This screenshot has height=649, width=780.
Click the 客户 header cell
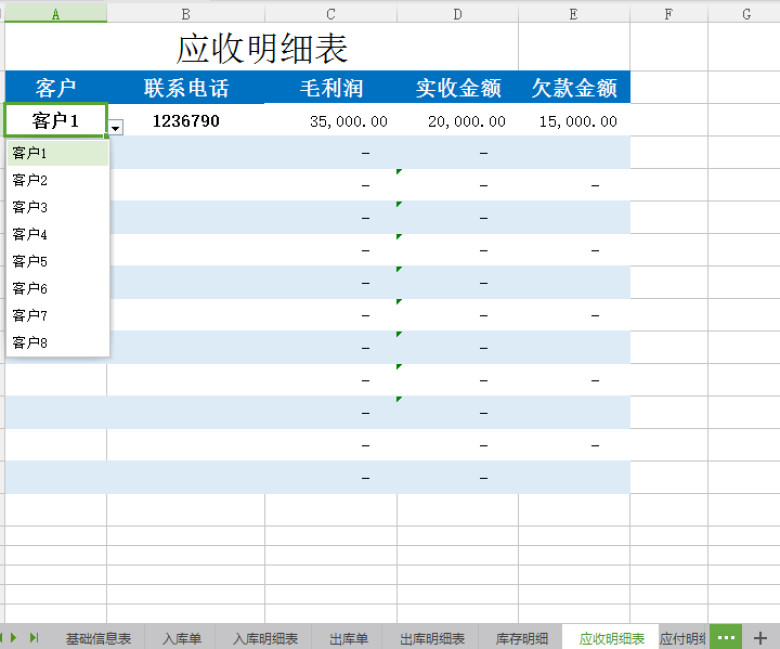(56, 88)
